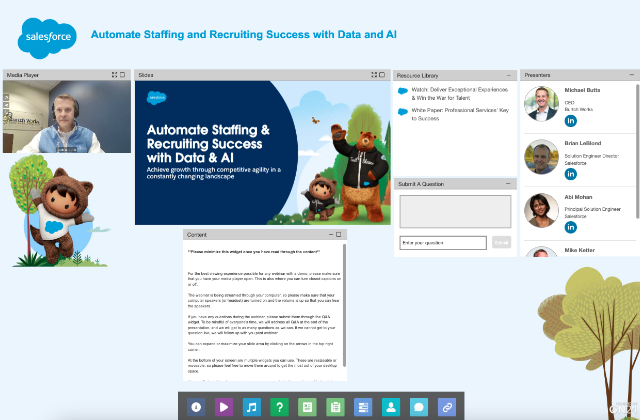Expand the Slides panel to full screen

pyautogui.click(x=374, y=75)
